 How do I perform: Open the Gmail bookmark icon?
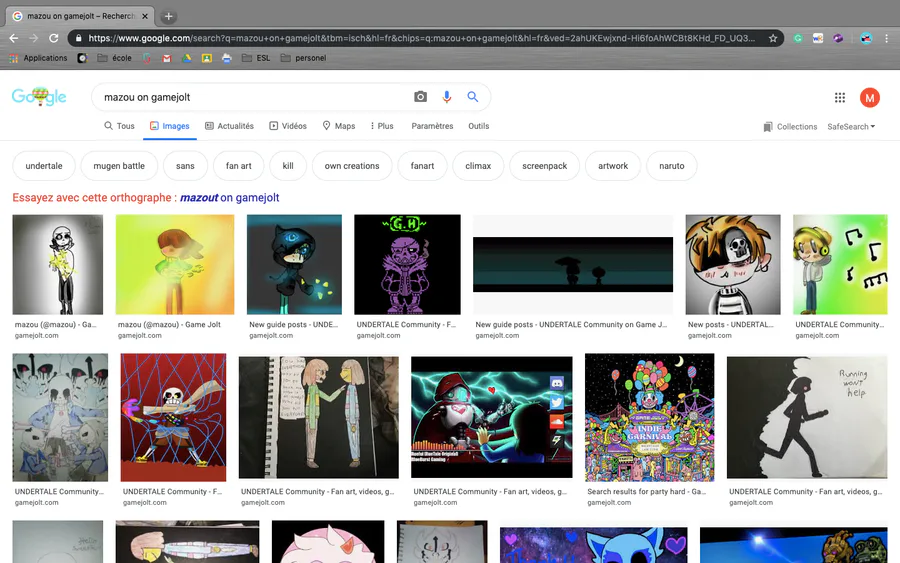166,58
